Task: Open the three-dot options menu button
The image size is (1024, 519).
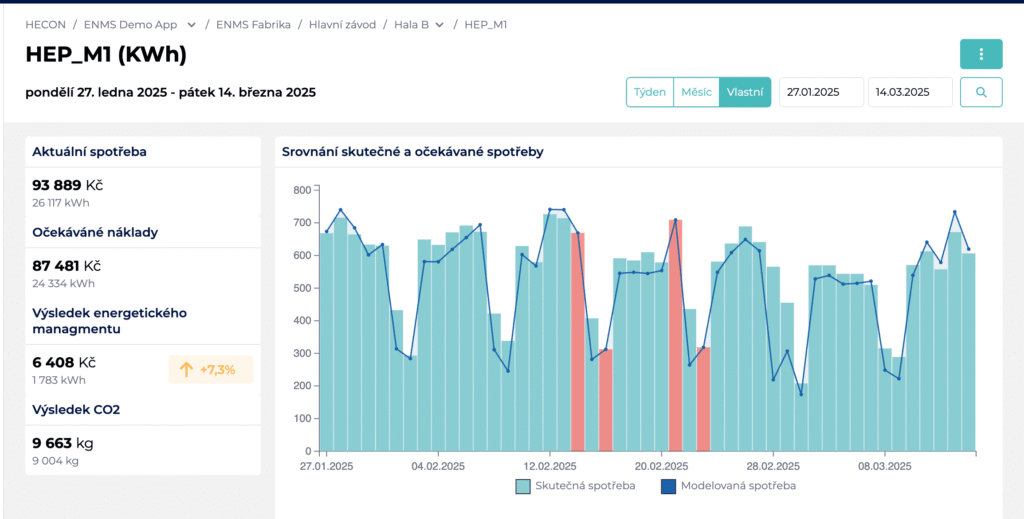Action: (x=981, y=54)
